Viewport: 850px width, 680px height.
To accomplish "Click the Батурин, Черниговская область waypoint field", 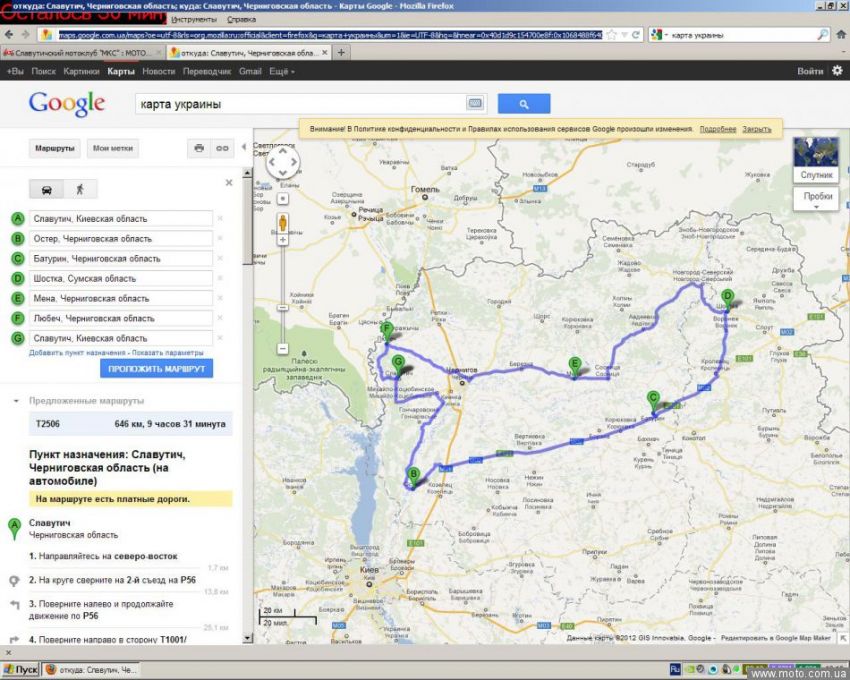I will click(x=121, y=259).
